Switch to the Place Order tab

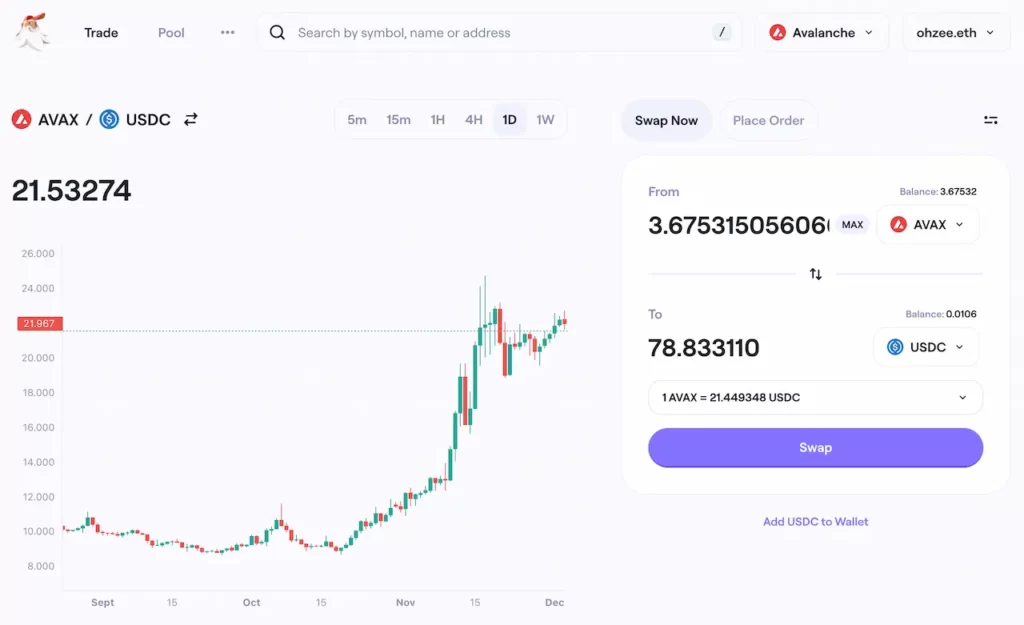768,120
